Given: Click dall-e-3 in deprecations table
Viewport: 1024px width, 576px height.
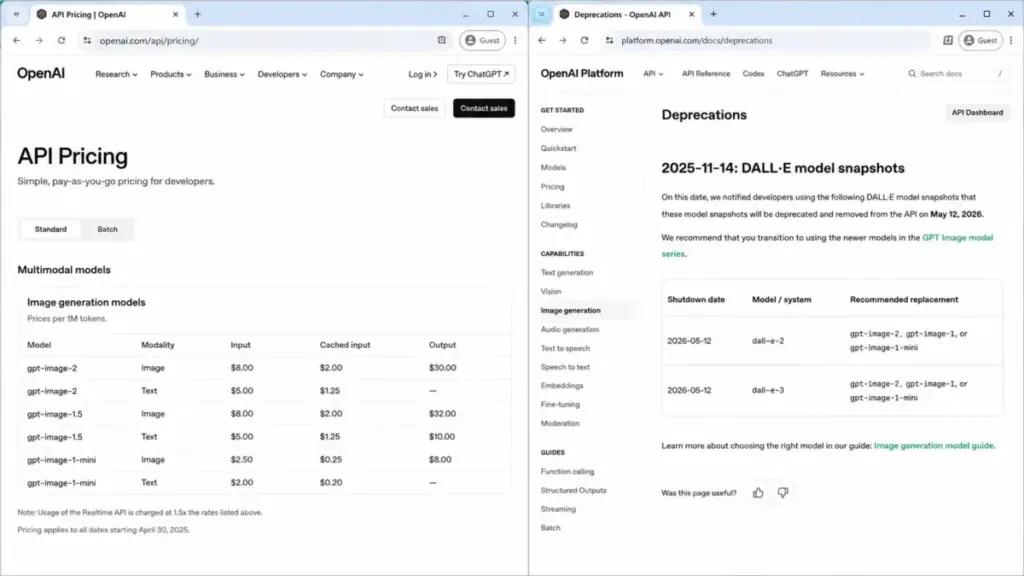Looking at the screenshot, I should click(x=768, y=391).
